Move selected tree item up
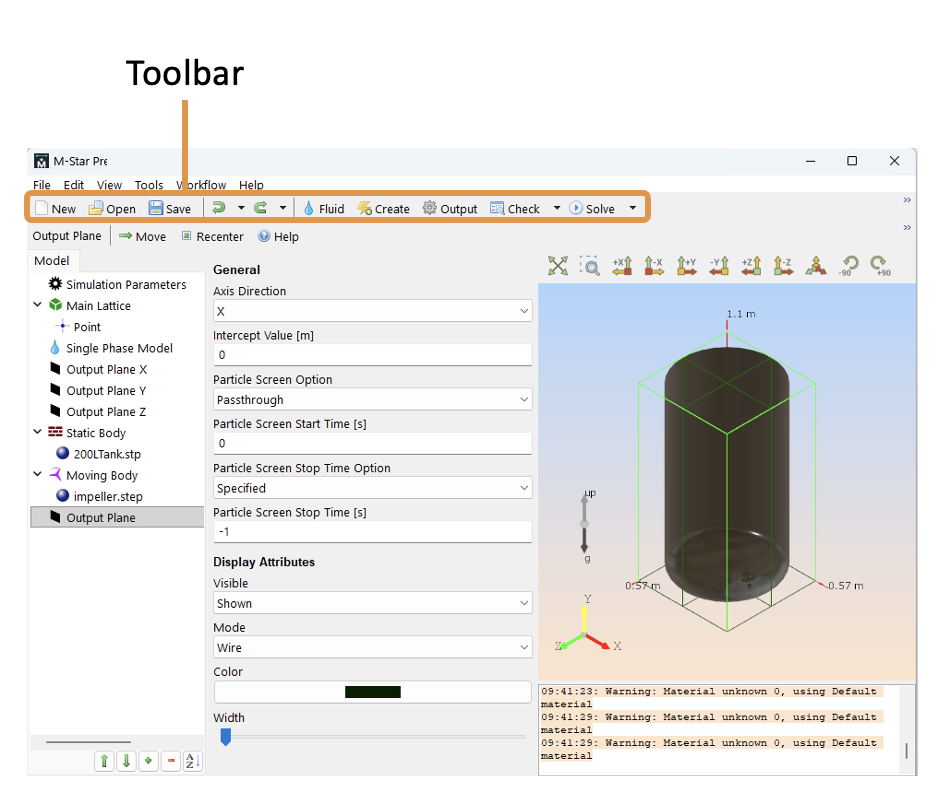The width and height of the screenshot is (946, 804). point(104,761)
